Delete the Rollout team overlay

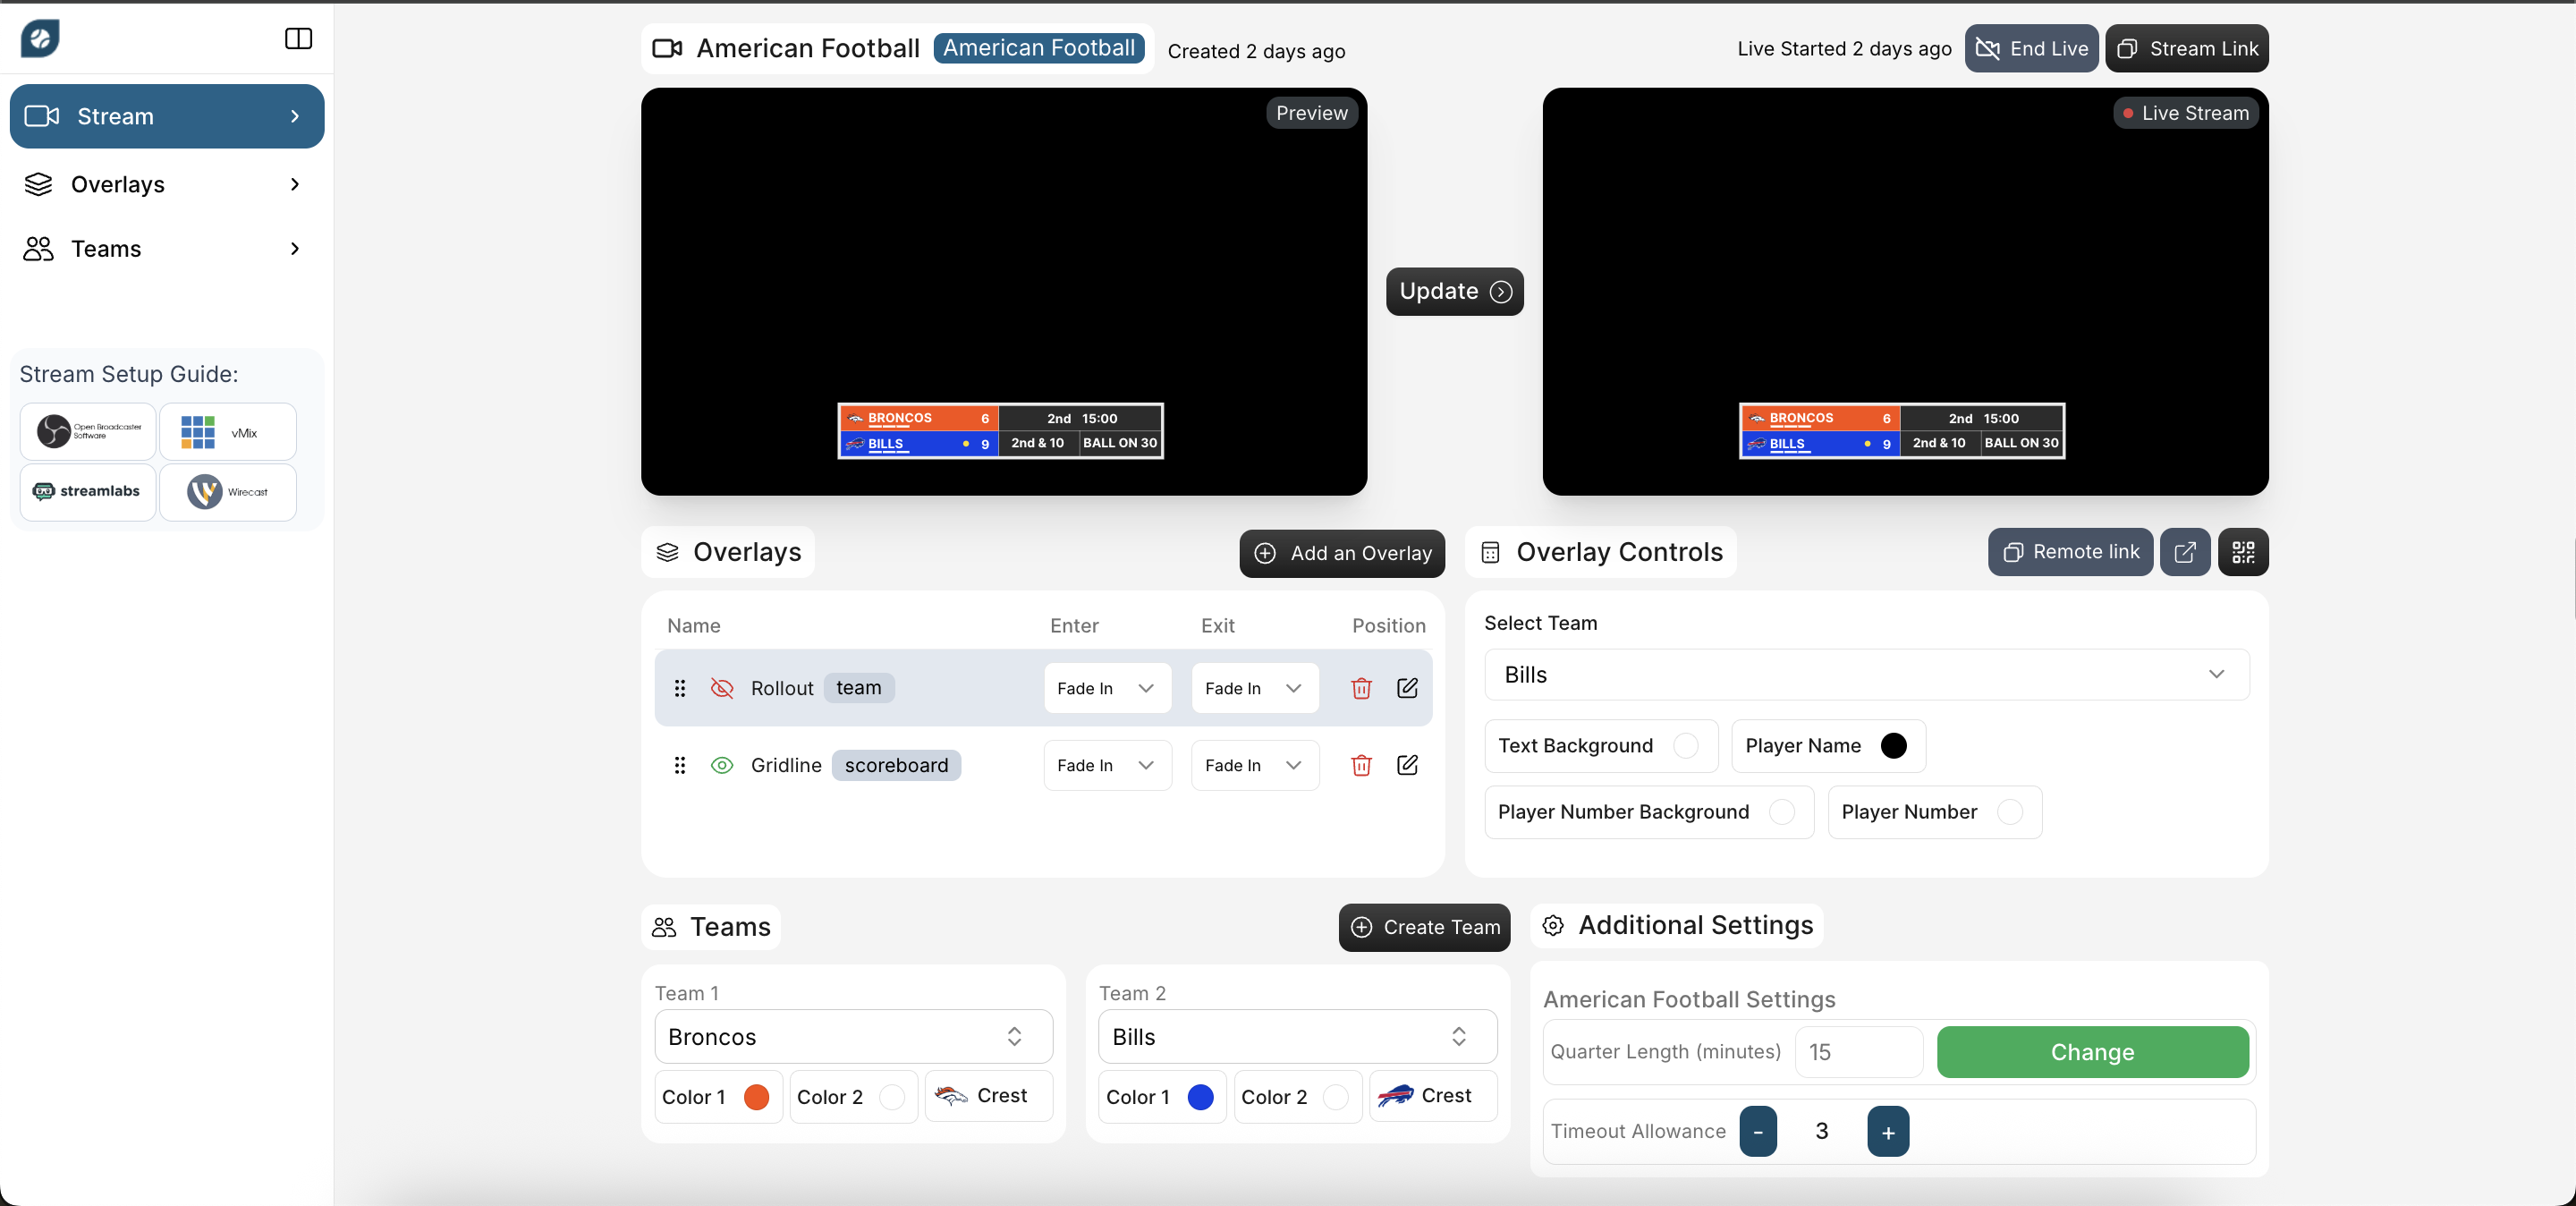[1360, 688]
